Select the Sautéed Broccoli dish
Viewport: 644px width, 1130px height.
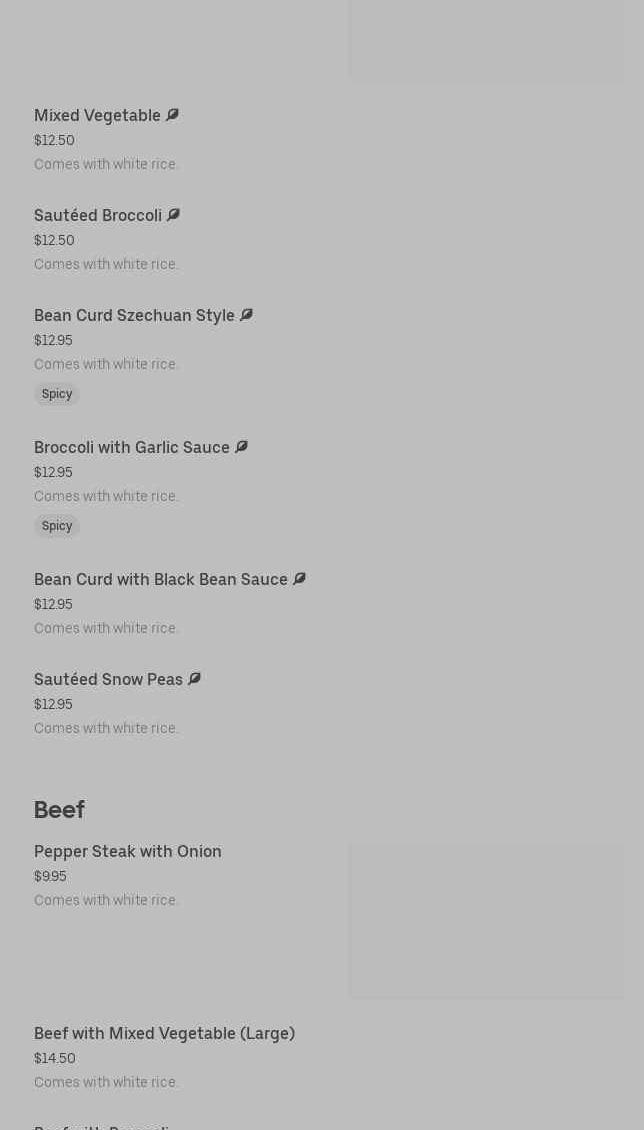click(x=98, y=216)
